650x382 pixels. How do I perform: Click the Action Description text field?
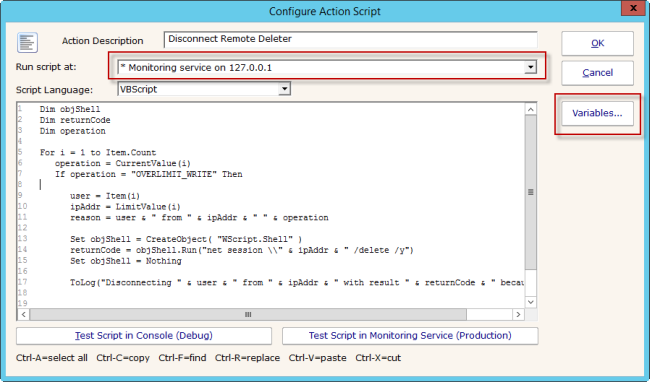click(x=351, y=39)
